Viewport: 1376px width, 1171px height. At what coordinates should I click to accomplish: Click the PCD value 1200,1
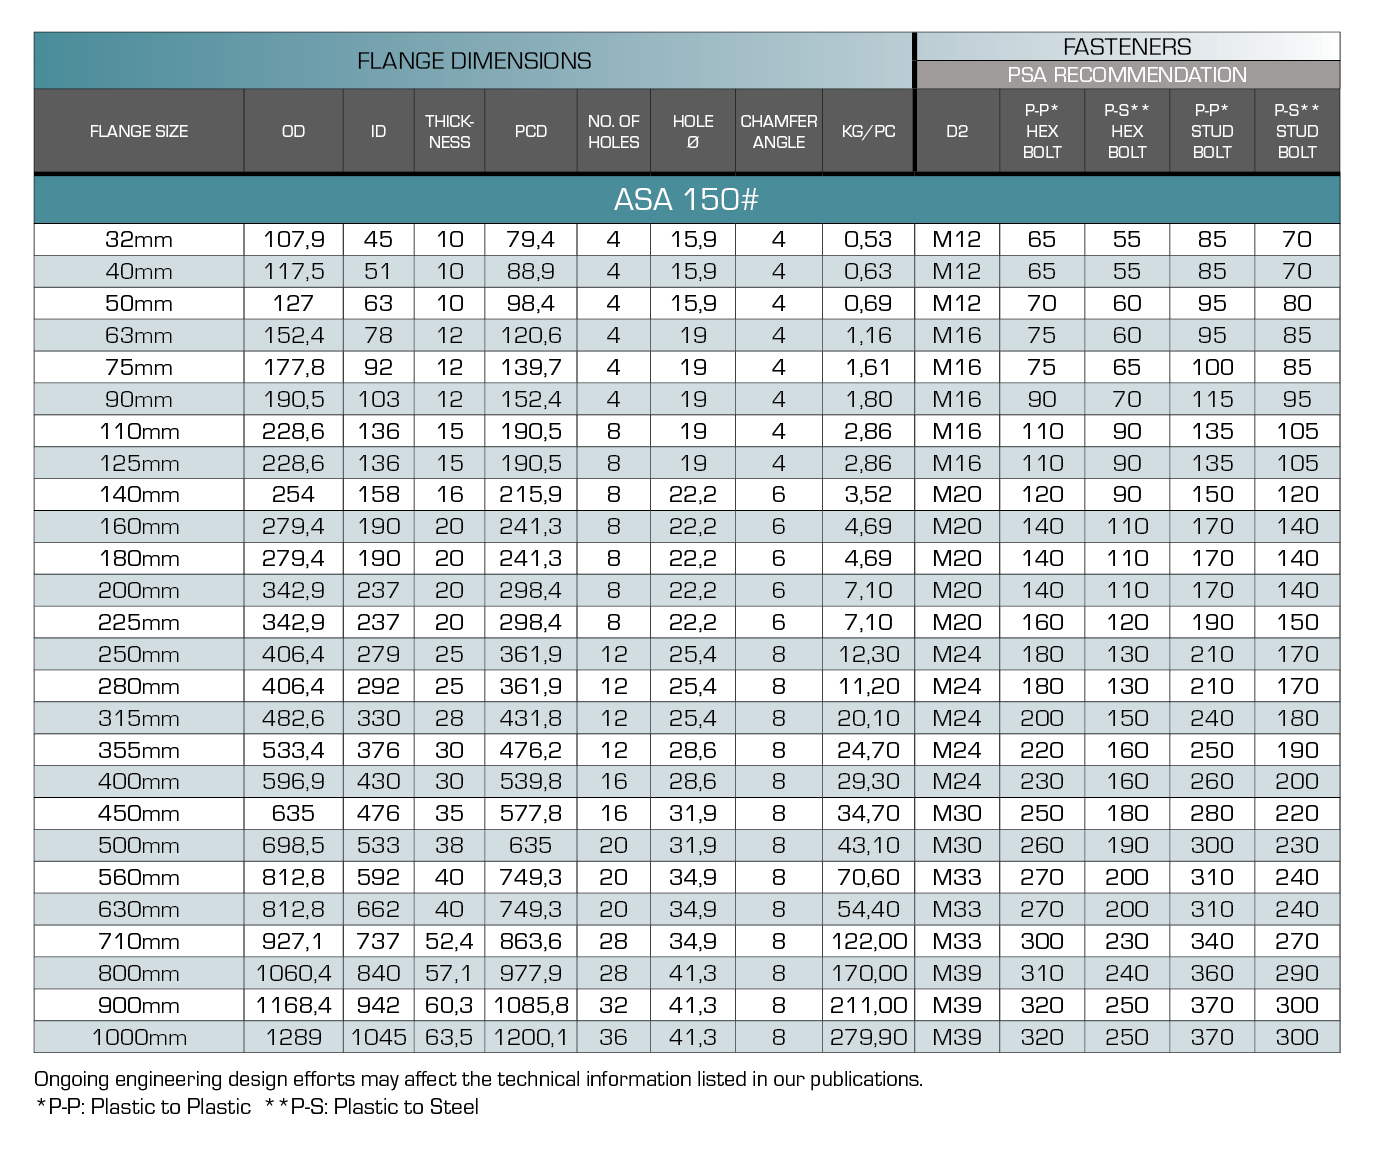[531, 1037]
